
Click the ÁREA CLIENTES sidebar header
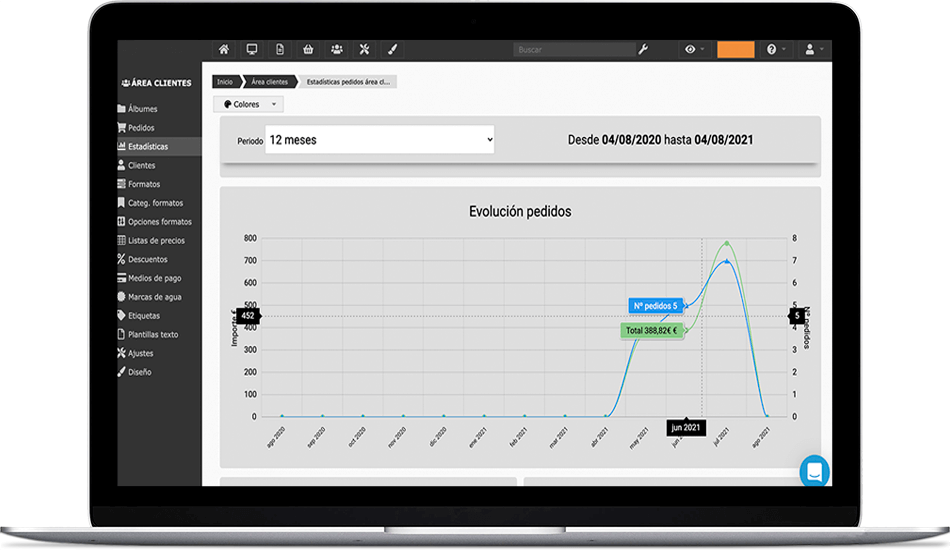coord(156,83)
